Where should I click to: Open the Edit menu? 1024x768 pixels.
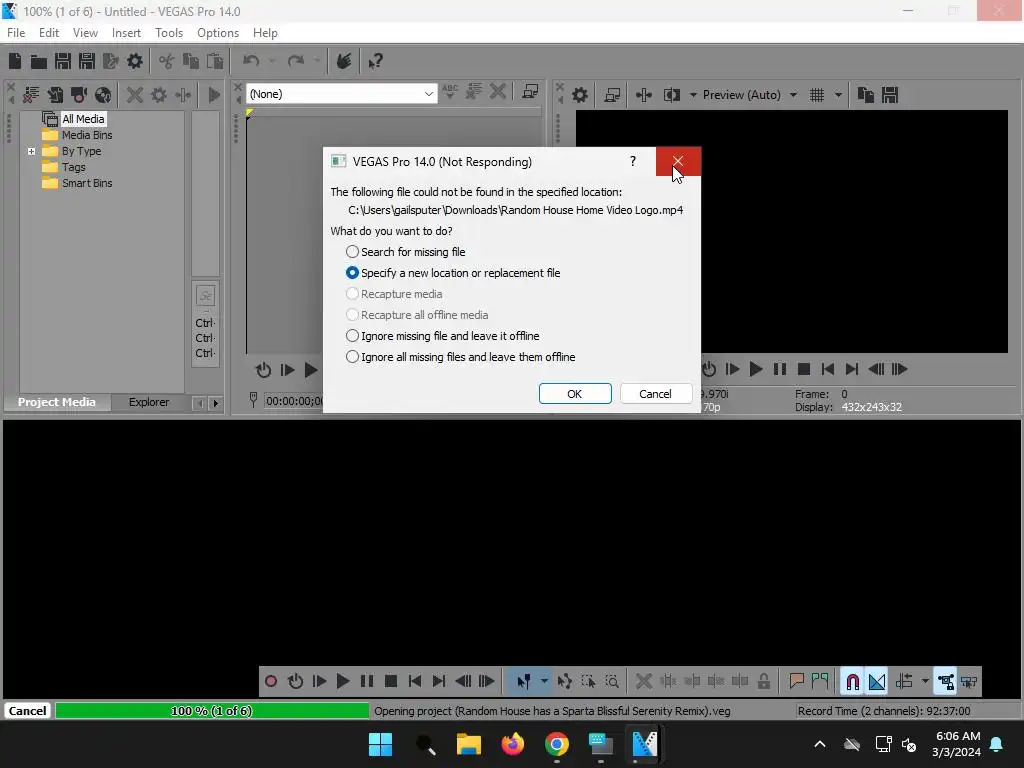(x=49, y=33)
